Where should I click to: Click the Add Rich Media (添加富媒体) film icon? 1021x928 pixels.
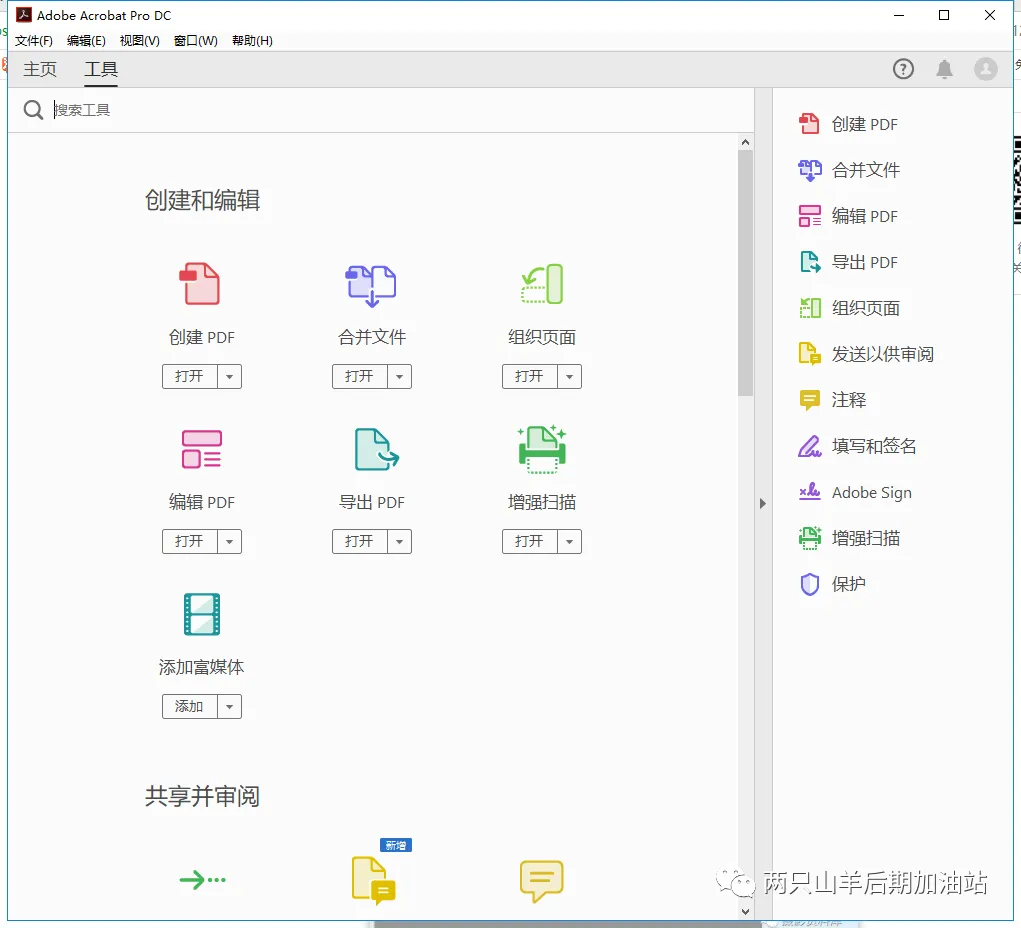point(202,614)
